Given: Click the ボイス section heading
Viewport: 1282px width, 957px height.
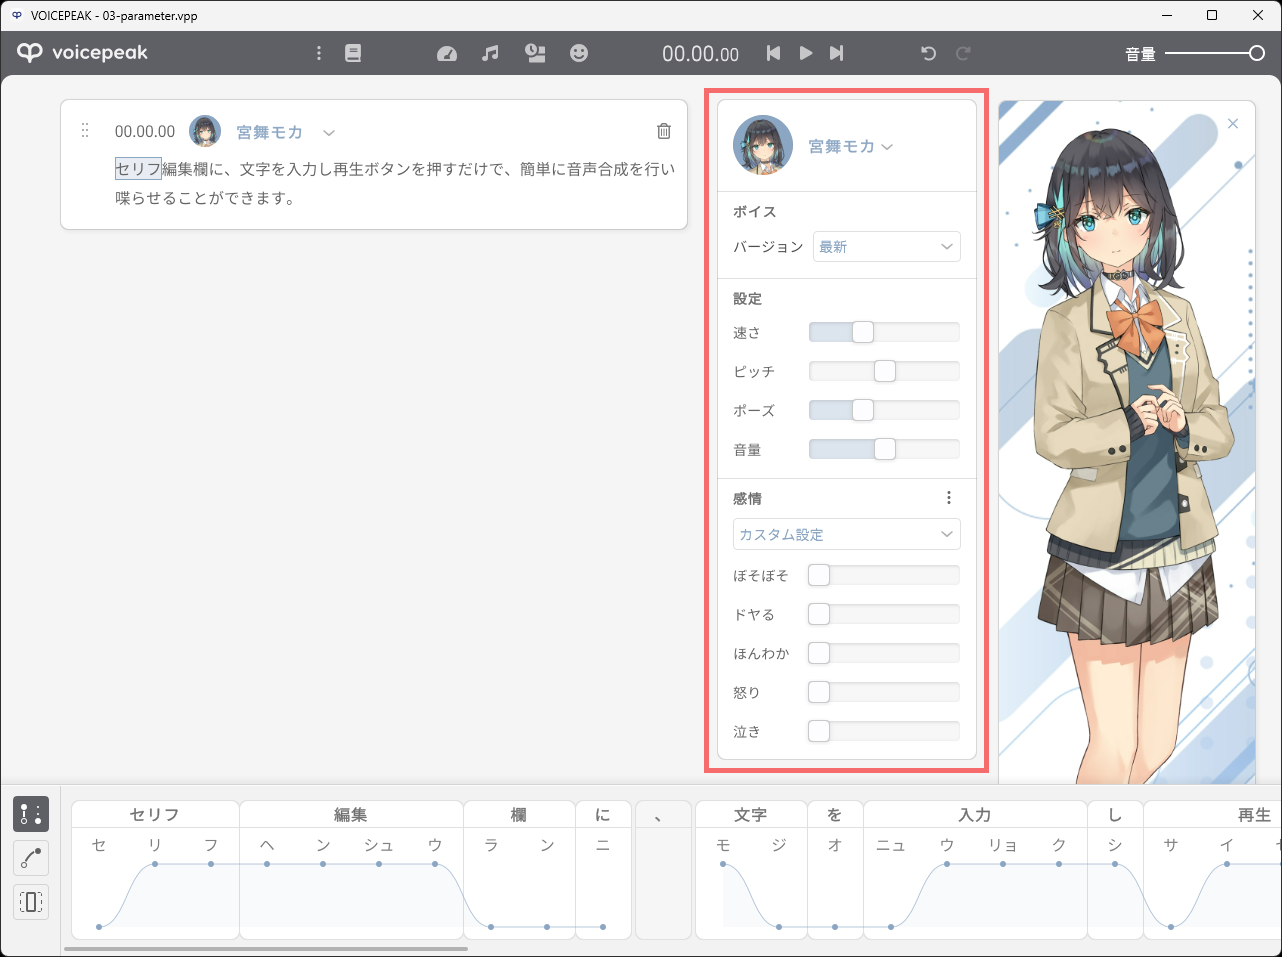Looking at the screenshot, I should coord(754,211).
